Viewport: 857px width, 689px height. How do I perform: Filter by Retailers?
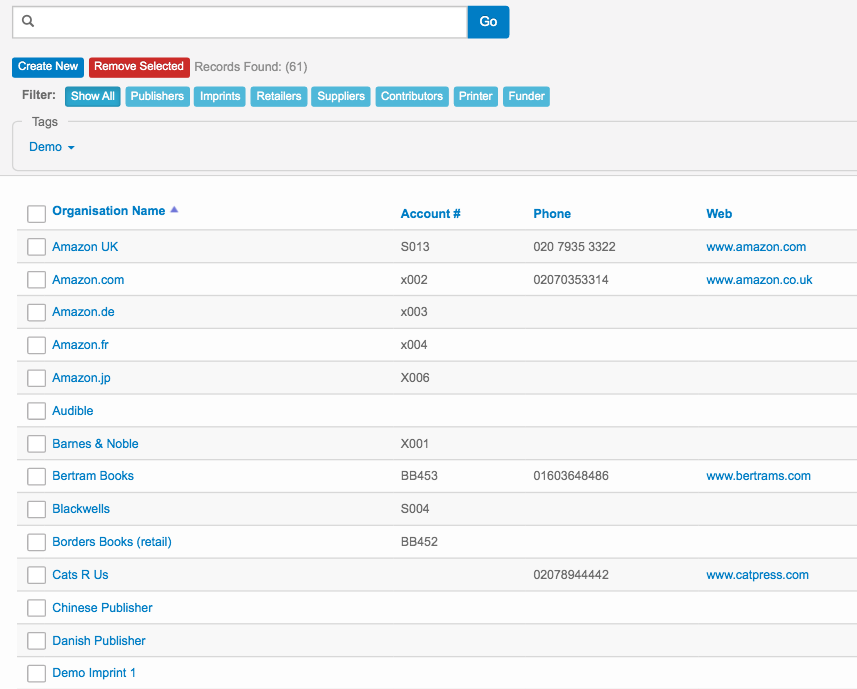279,96
